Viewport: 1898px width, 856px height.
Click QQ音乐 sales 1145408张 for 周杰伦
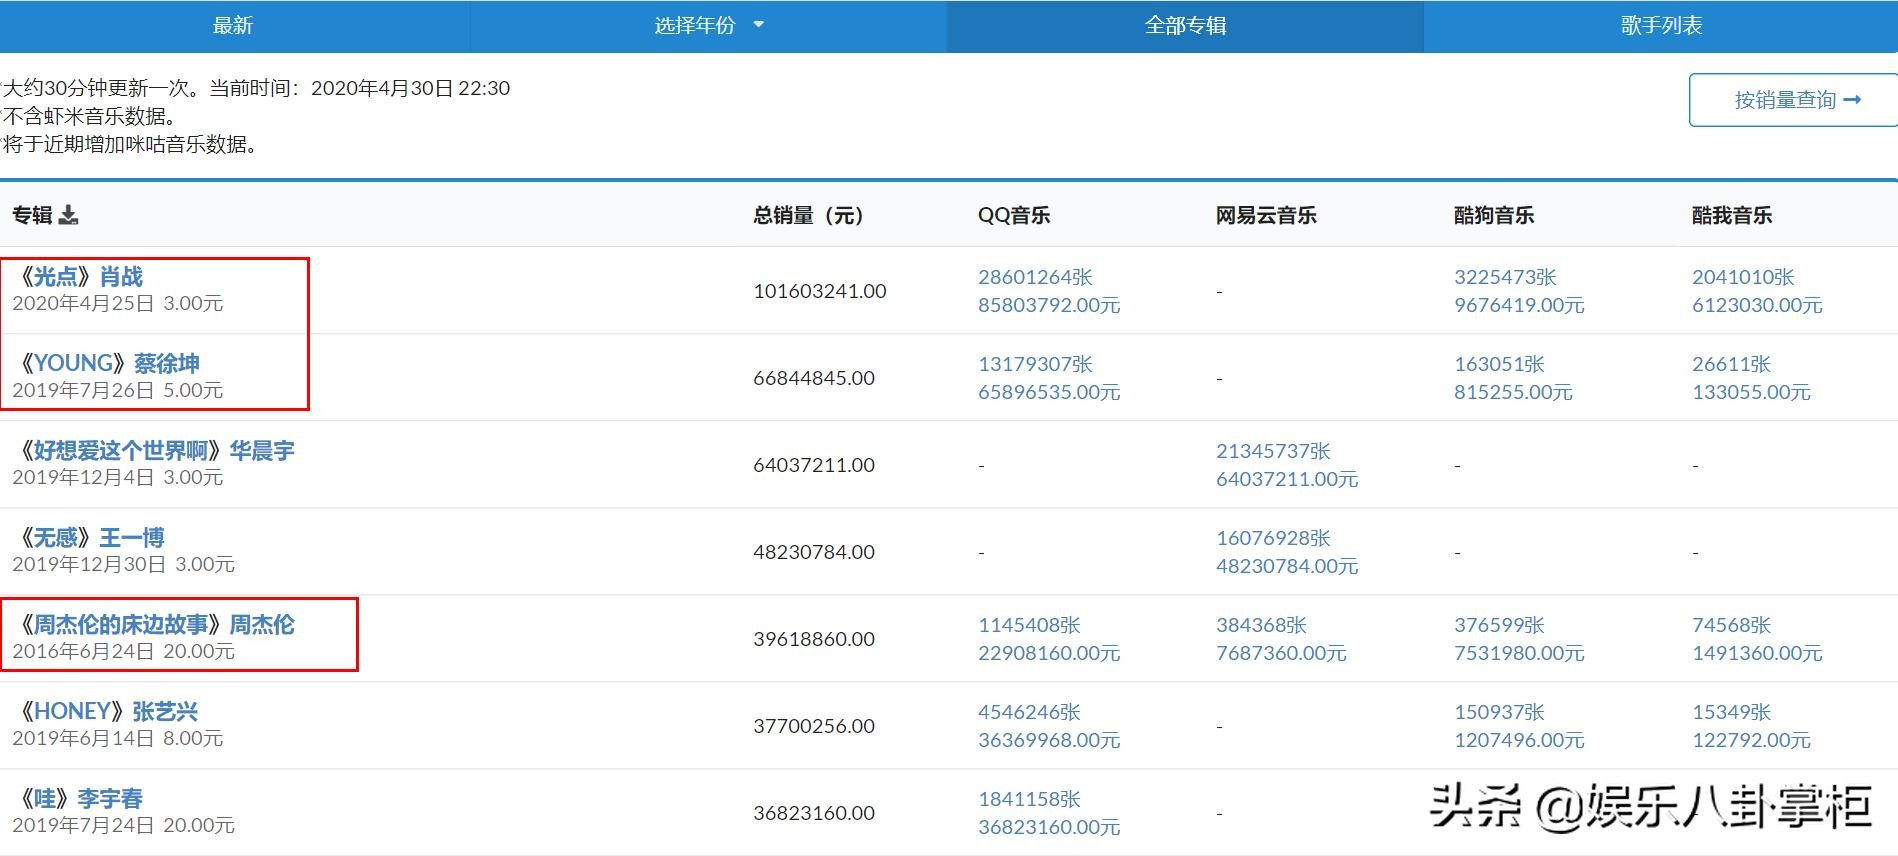1029,625
